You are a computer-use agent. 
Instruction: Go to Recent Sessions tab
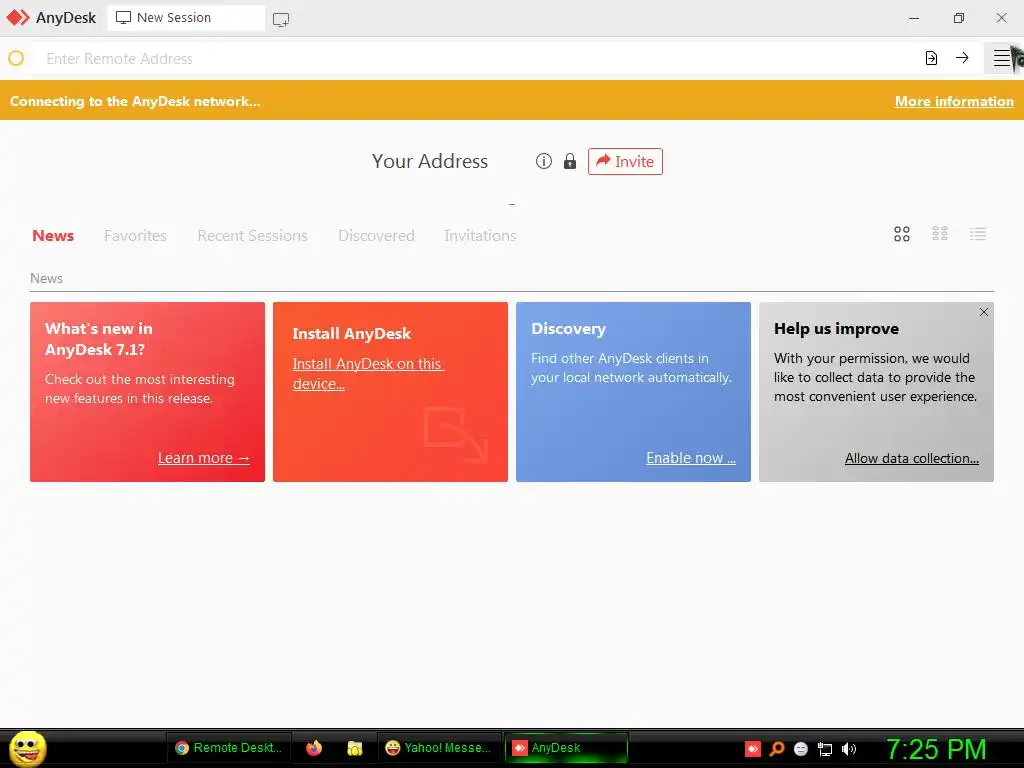[252, 236]
